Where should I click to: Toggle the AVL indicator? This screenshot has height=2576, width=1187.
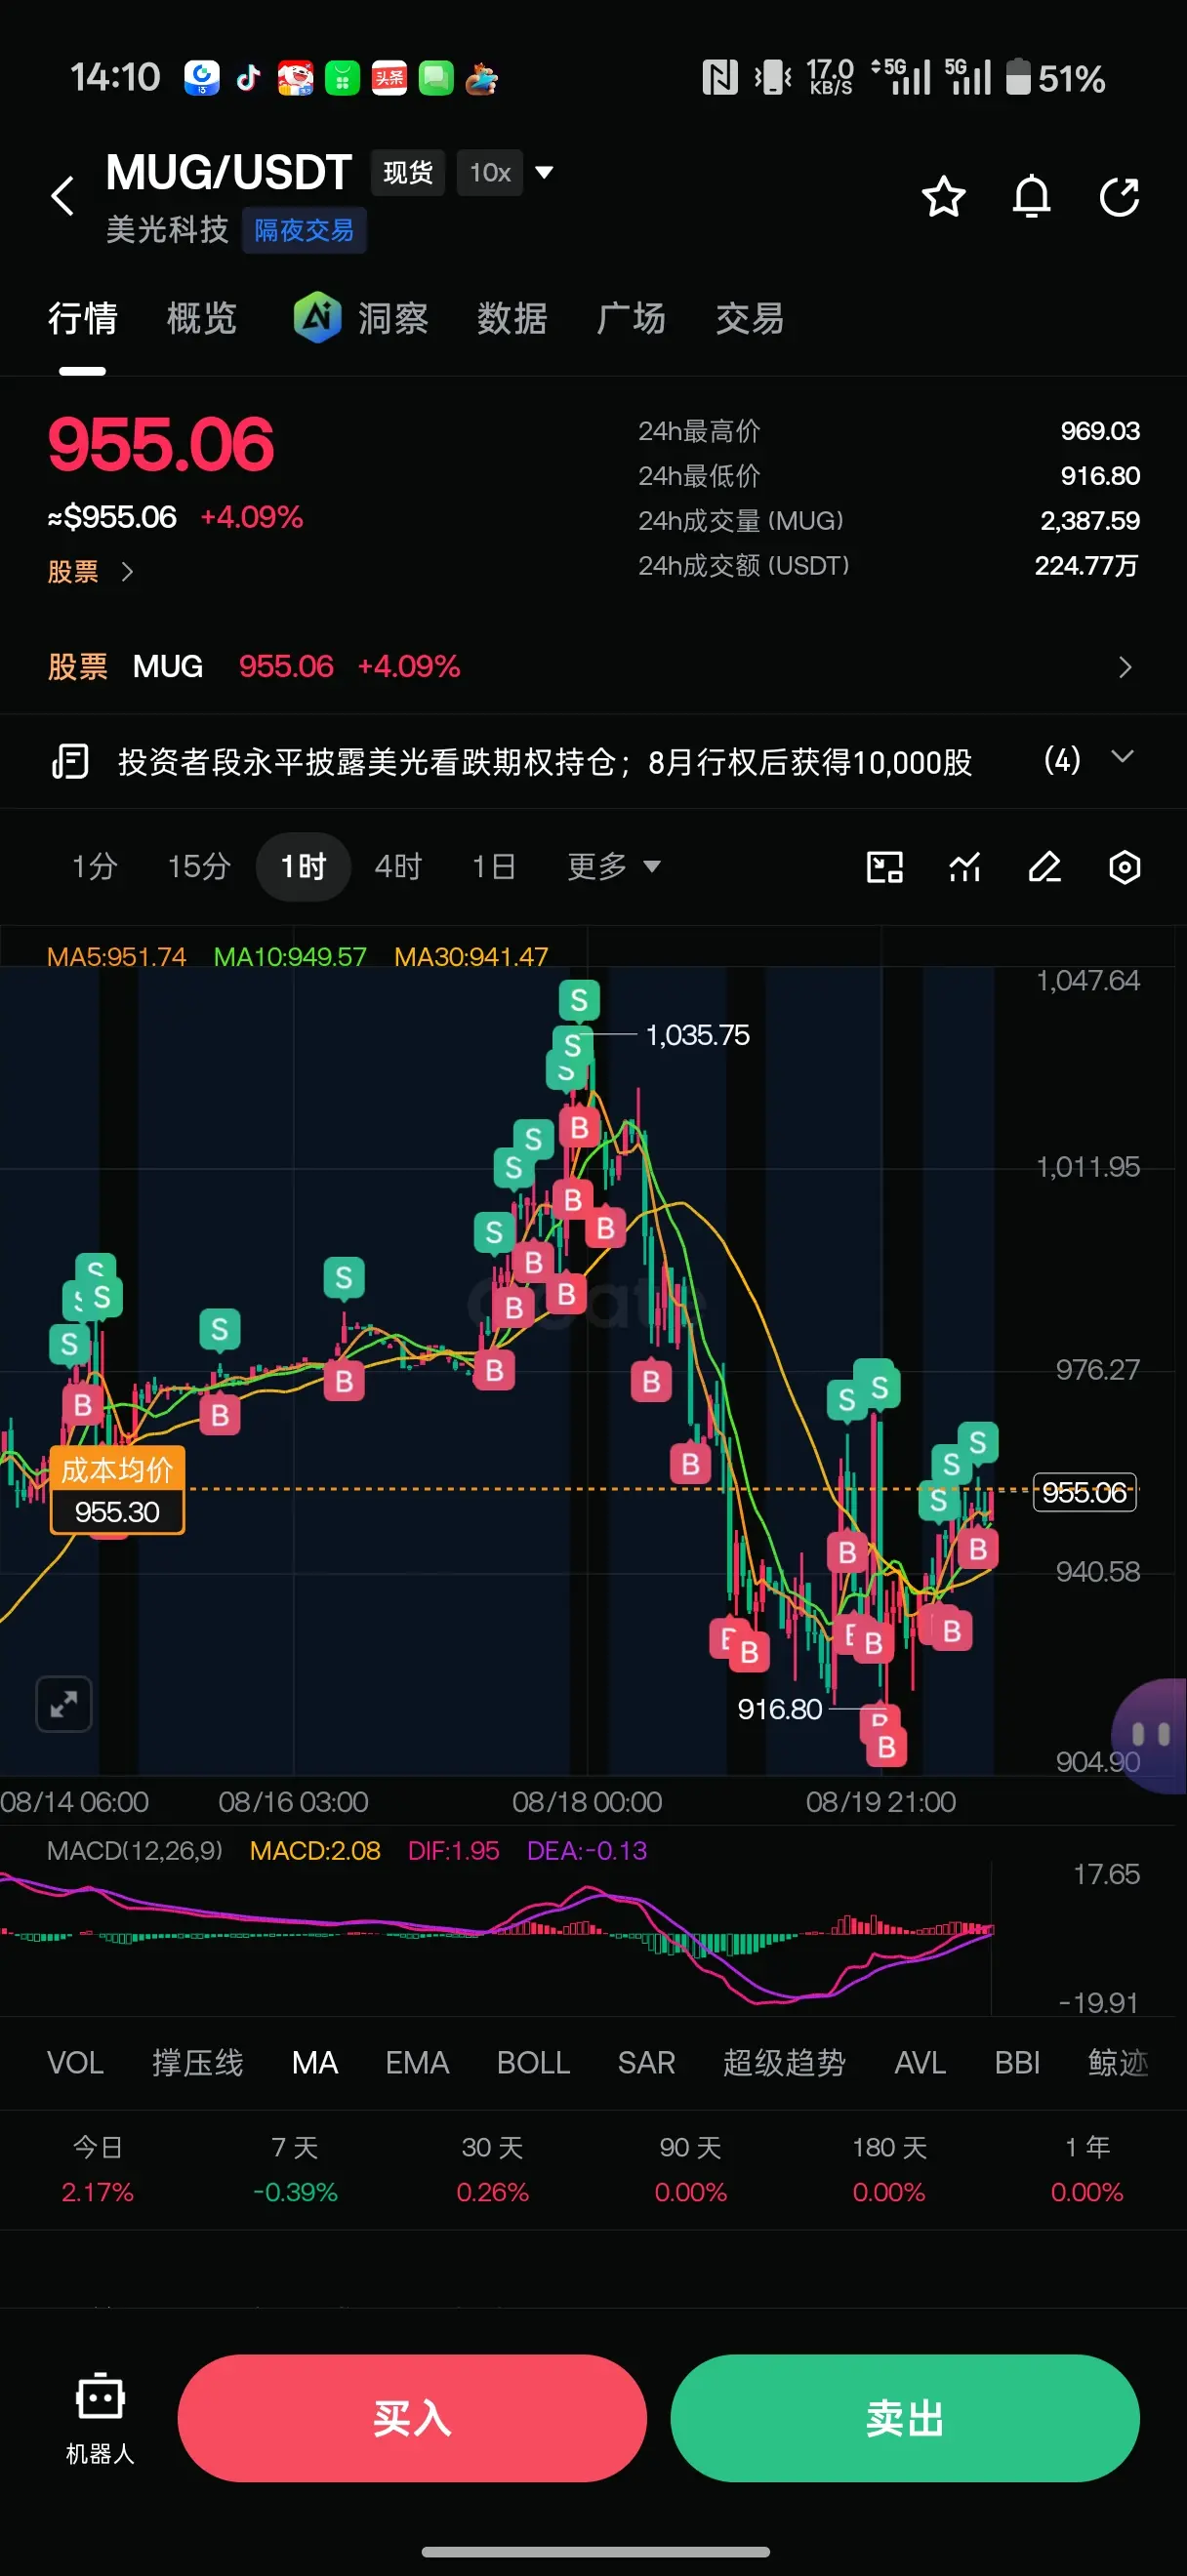(920, 2062)
